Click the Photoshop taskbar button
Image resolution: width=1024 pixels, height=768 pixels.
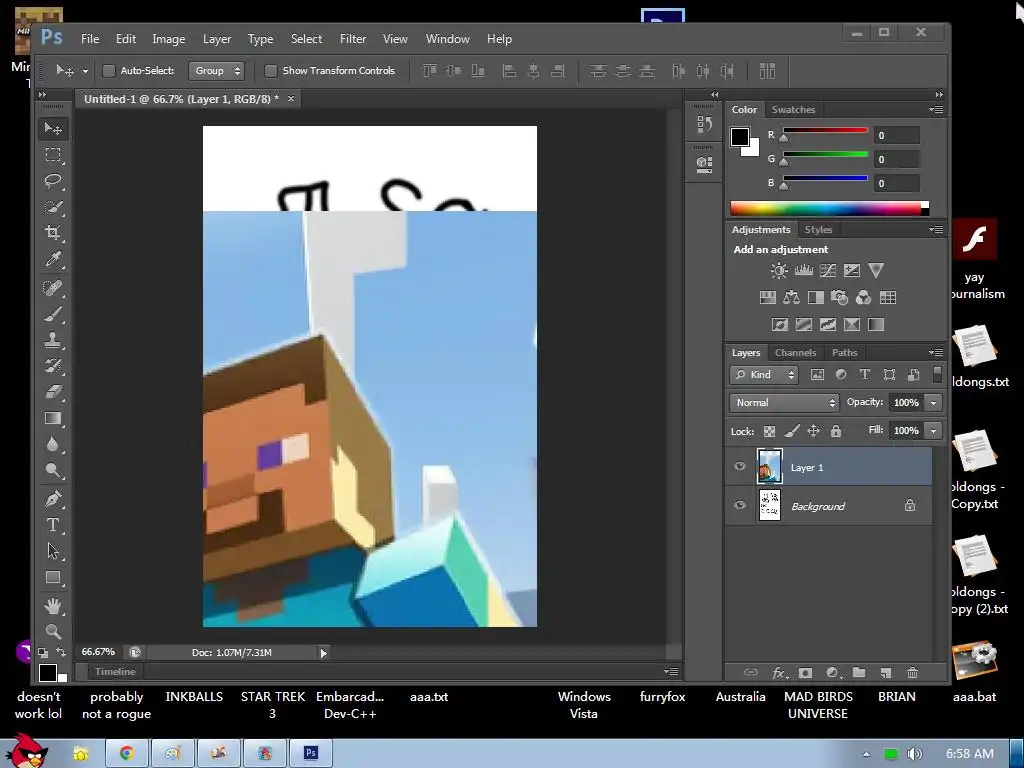(311, 754)
